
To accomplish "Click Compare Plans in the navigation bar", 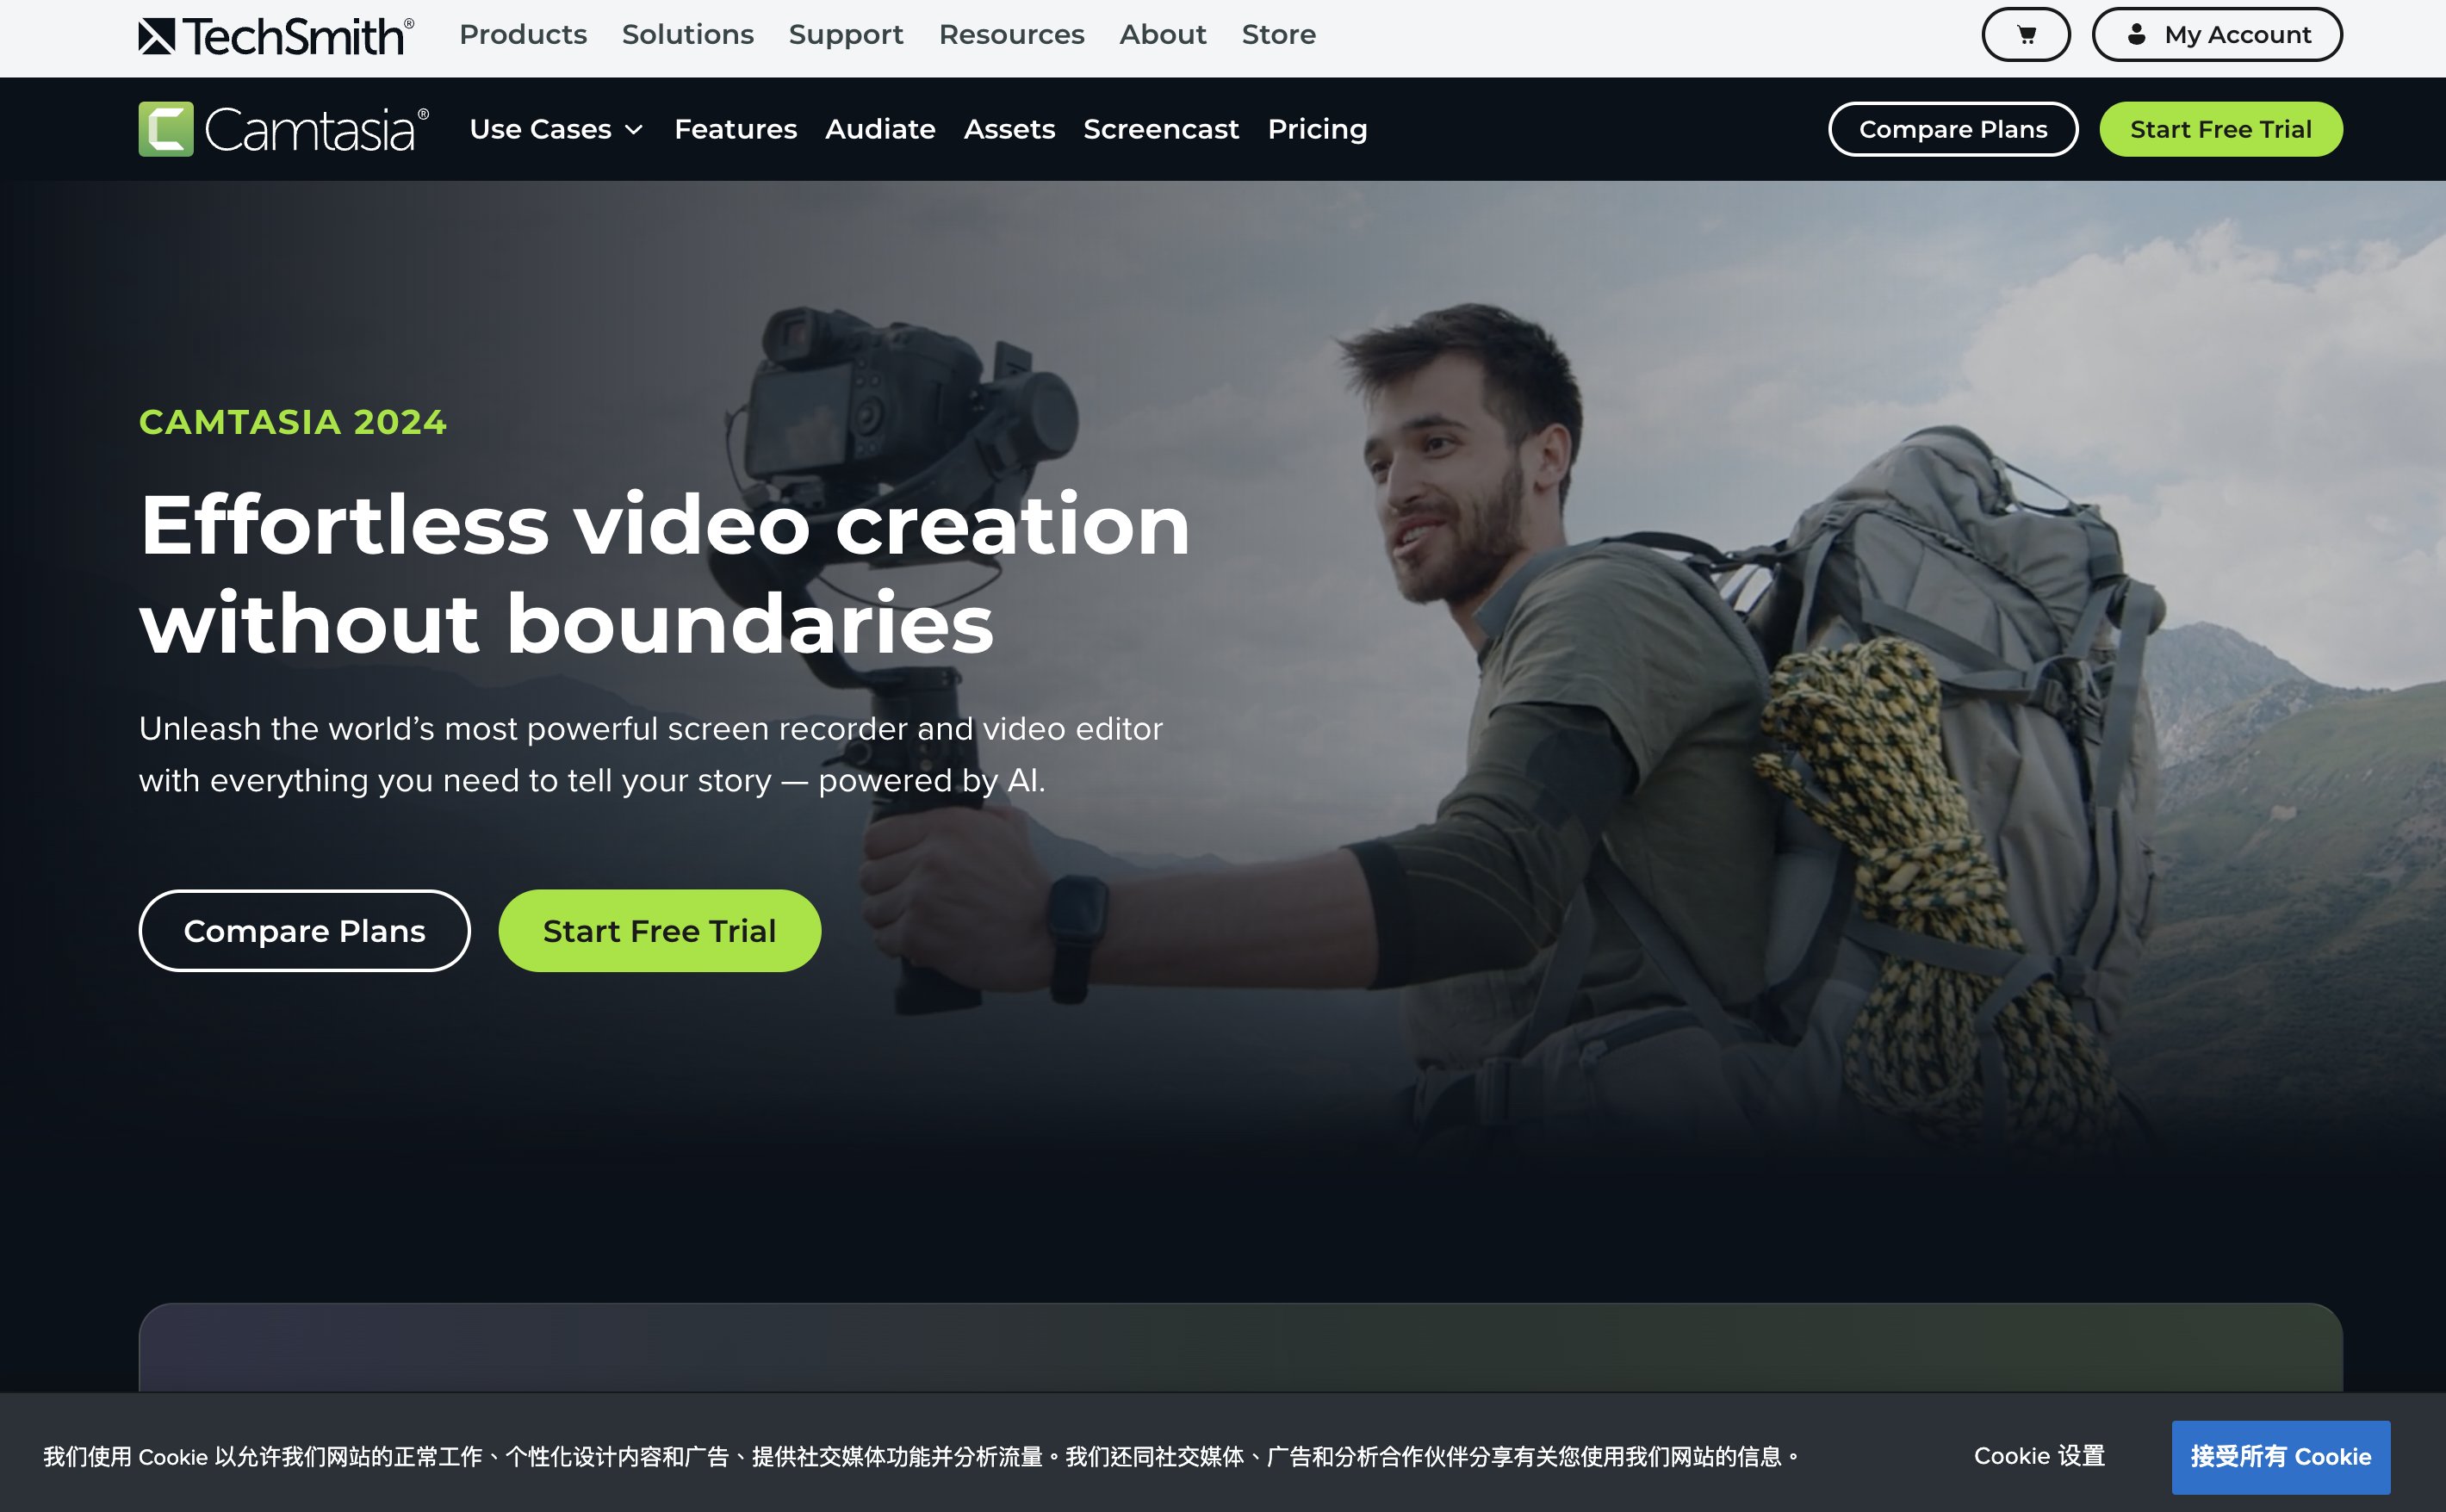I will 1952,129.
